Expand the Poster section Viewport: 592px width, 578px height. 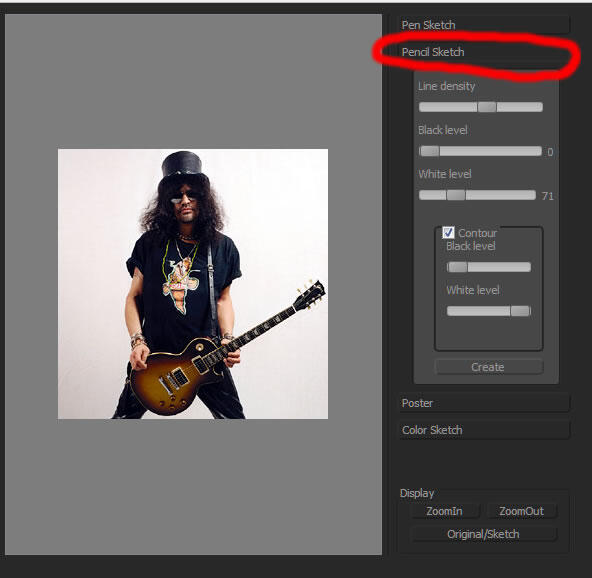pos(484,403)
